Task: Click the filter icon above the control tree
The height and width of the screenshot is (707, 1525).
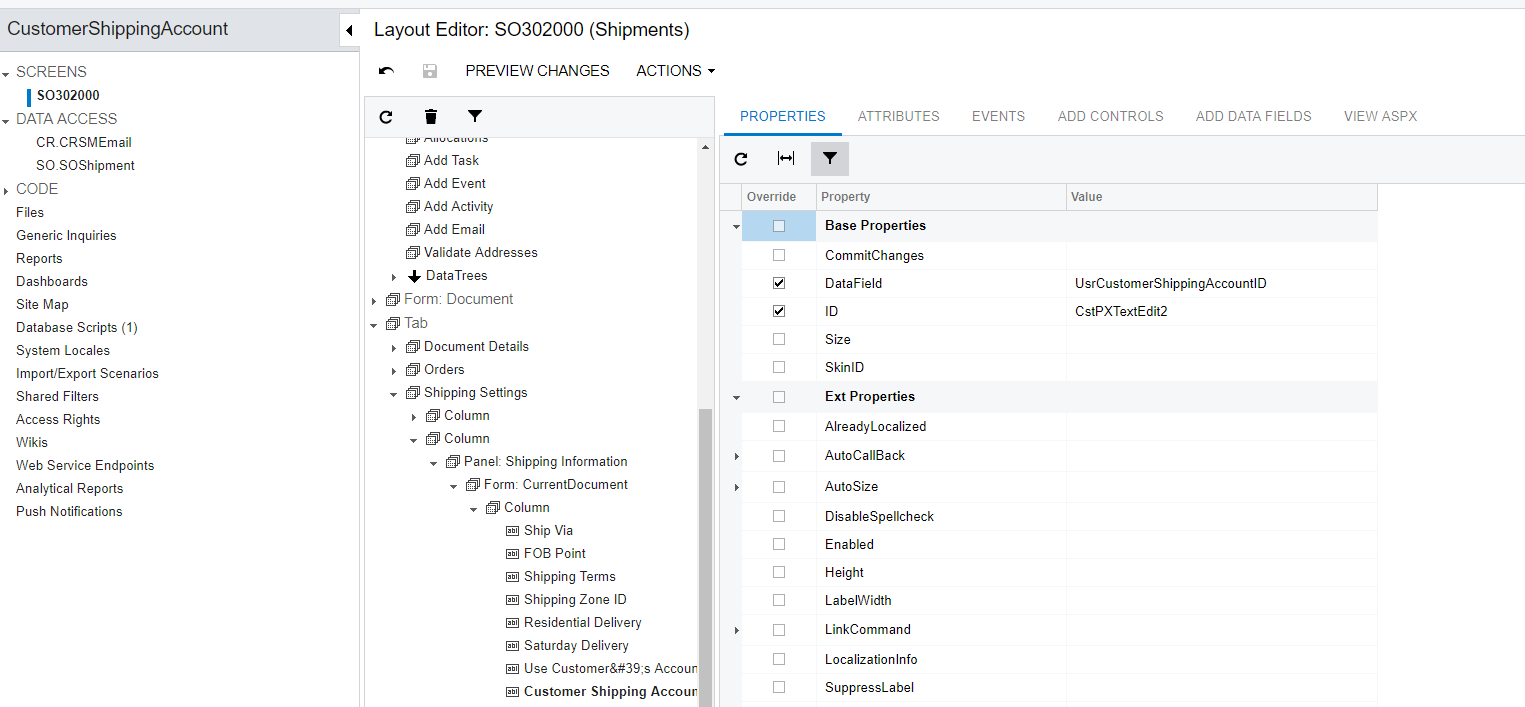Action: point(475,117)
